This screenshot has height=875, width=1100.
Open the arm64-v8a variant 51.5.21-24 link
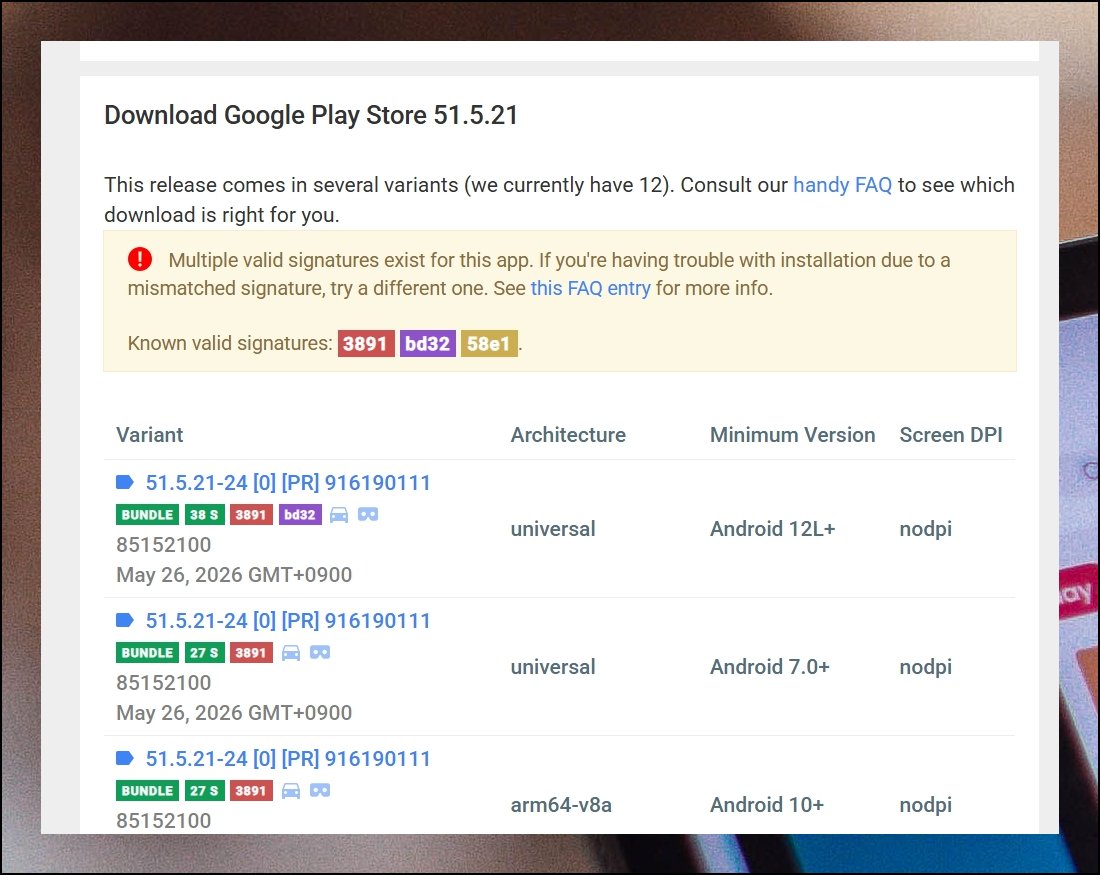(x=288, y=759)
